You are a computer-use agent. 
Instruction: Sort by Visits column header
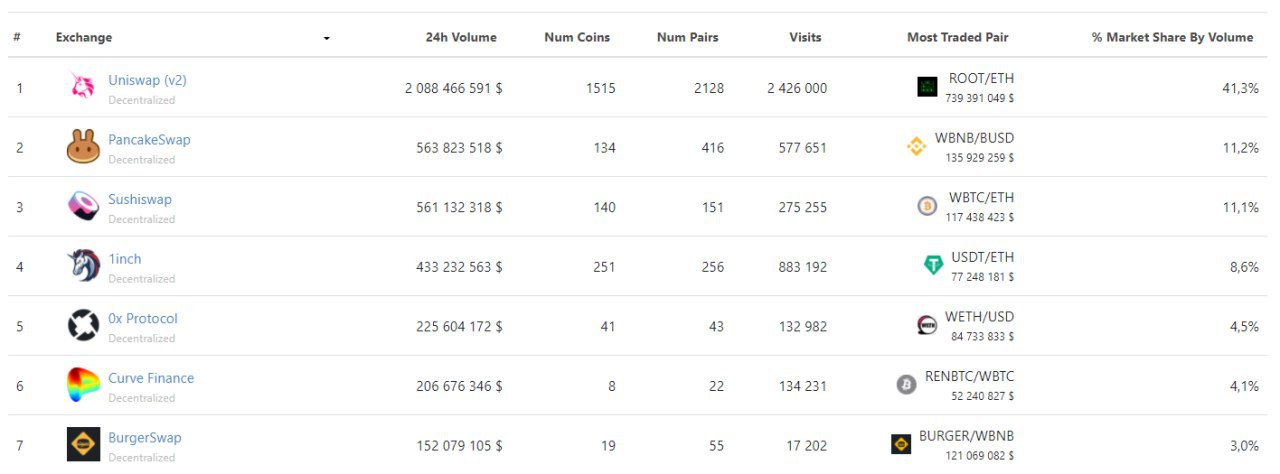[x=804, y=37]
